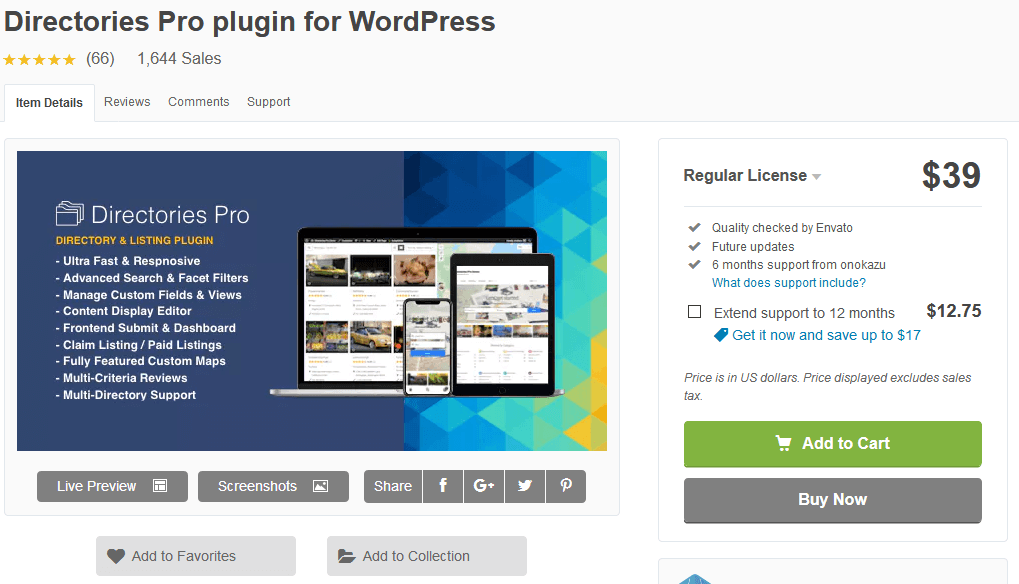Click the (66) ratings count
Viewport: 1019px width, 584px height.
(x=100, y=58)
